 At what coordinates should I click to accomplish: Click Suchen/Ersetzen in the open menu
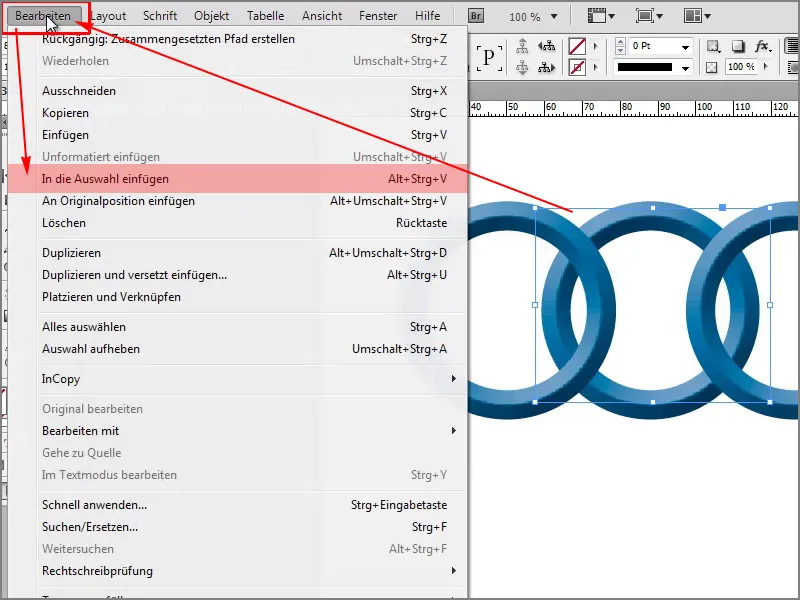[x=150, y=523]
